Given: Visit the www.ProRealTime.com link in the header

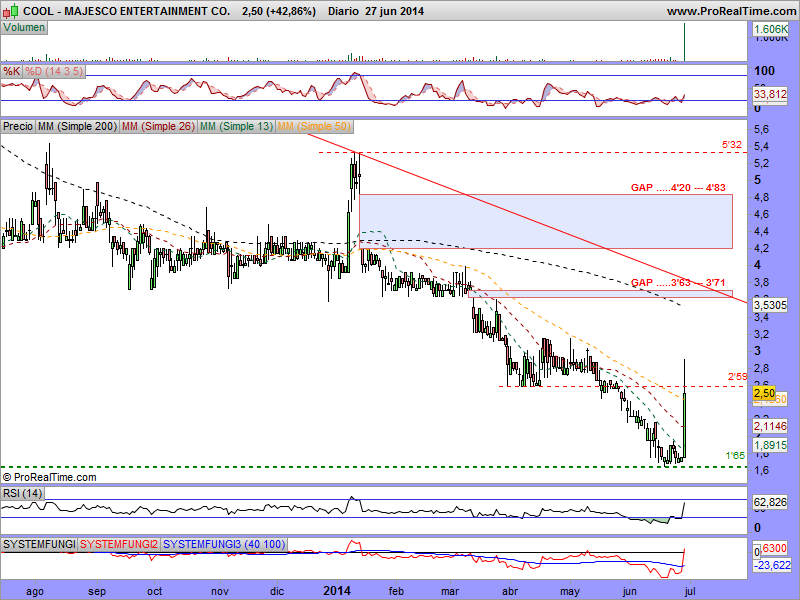Looking at the screenshot, I should coord(731,11).
